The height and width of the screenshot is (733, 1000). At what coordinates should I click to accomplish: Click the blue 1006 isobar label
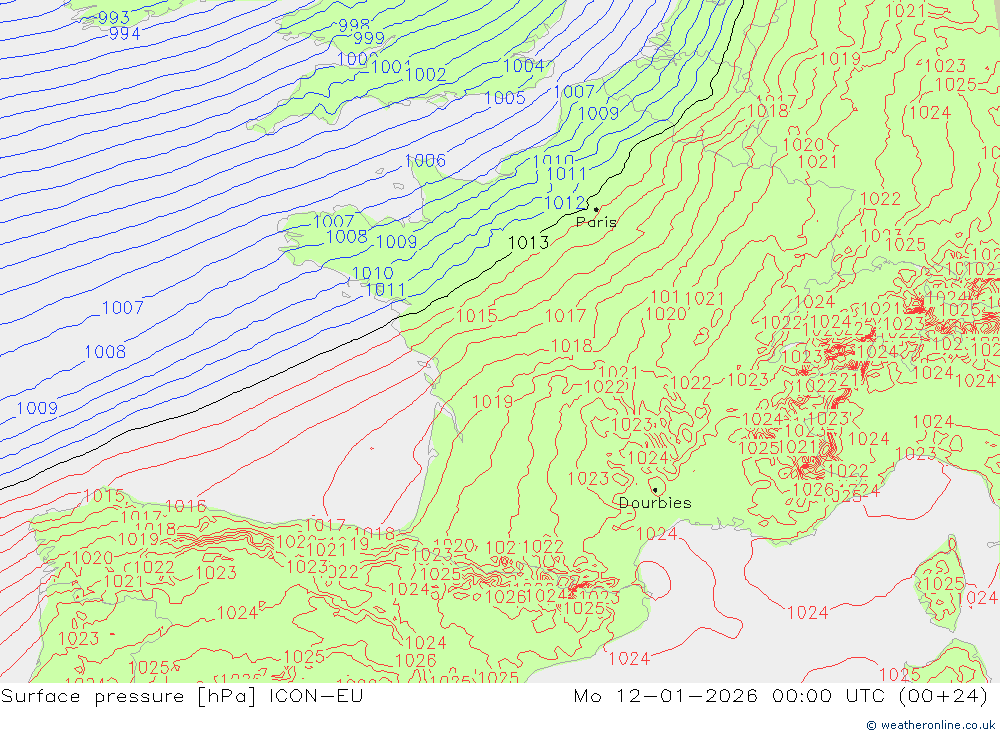(x=425, y=161)
